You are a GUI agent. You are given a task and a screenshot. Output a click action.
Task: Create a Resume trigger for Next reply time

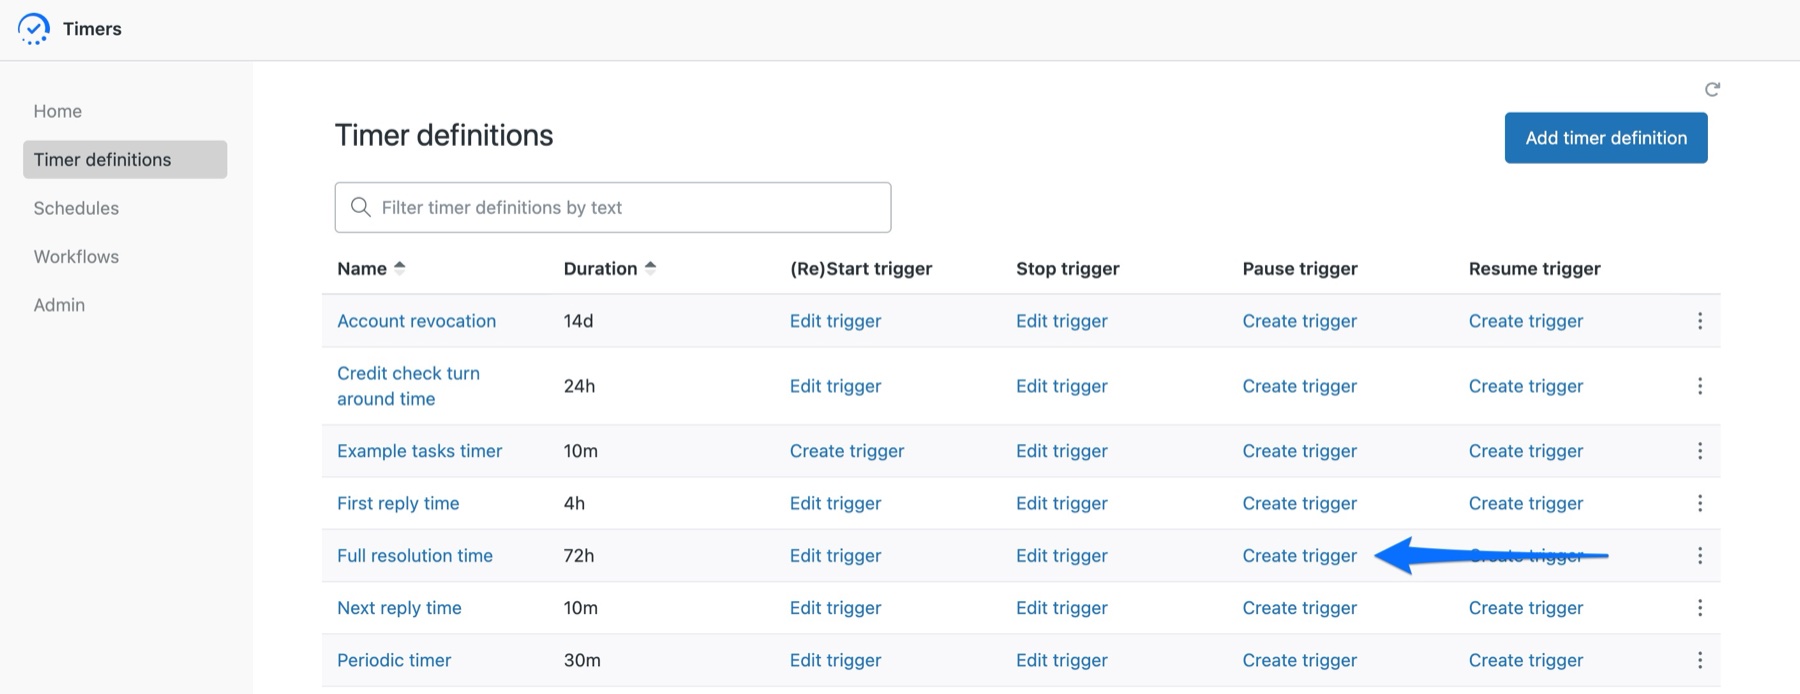(x=1526, y=608)
